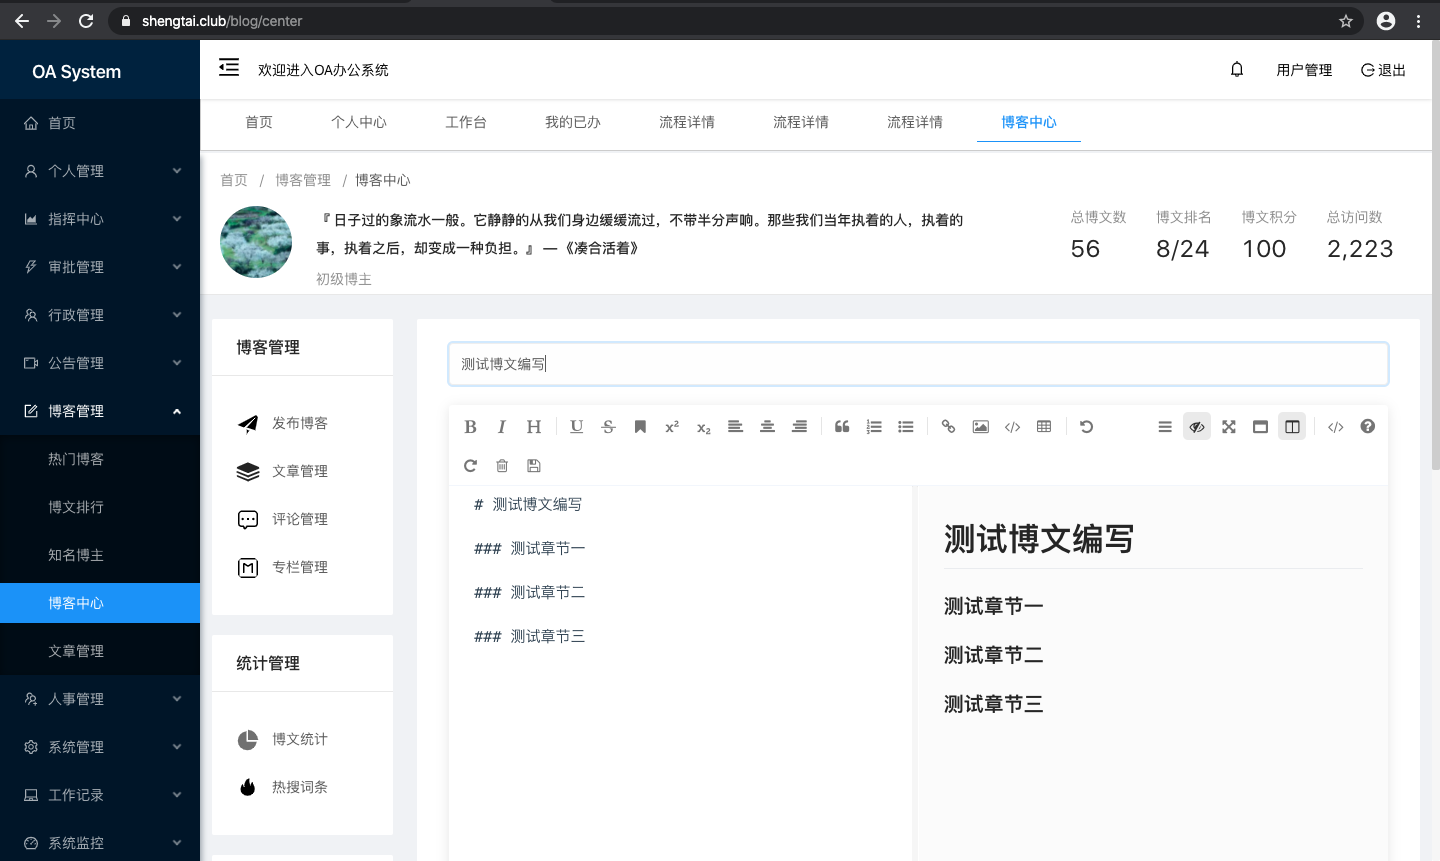
Task: Clear content using the trash icon
Action: pyautogui.click(x=502, y=465)
